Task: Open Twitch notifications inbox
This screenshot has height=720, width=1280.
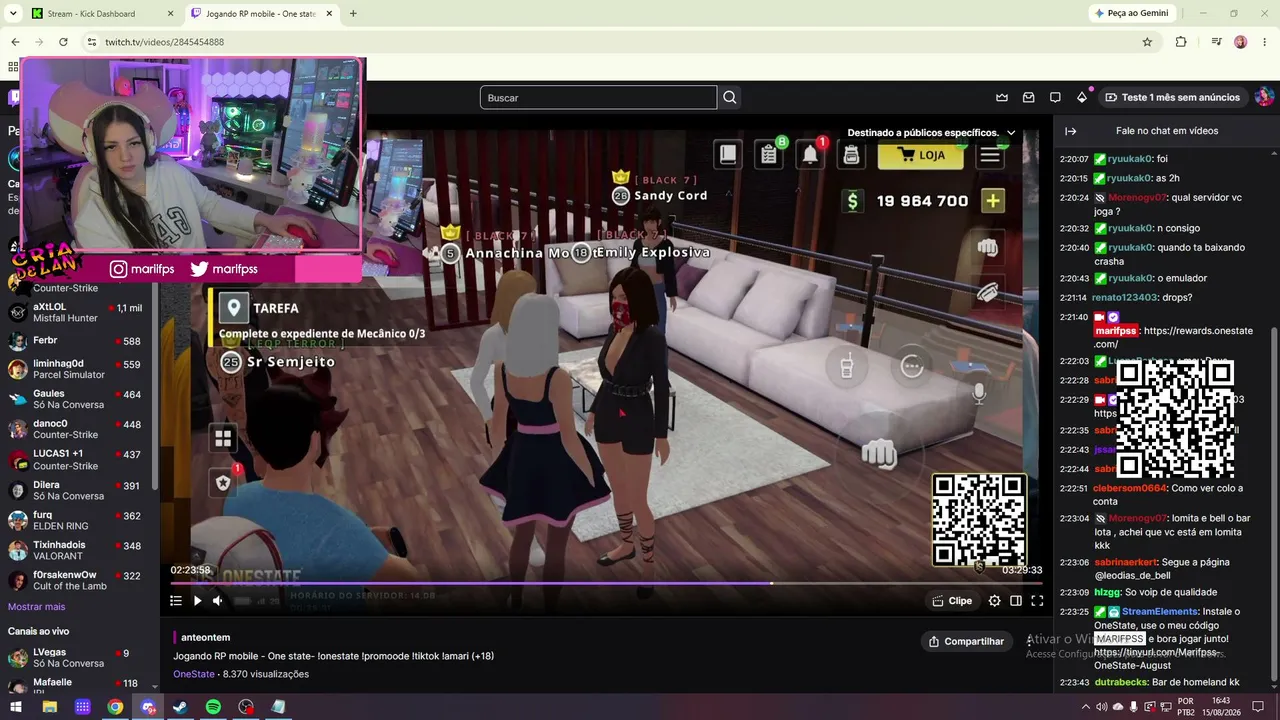Action: (x=1028, y=97)
